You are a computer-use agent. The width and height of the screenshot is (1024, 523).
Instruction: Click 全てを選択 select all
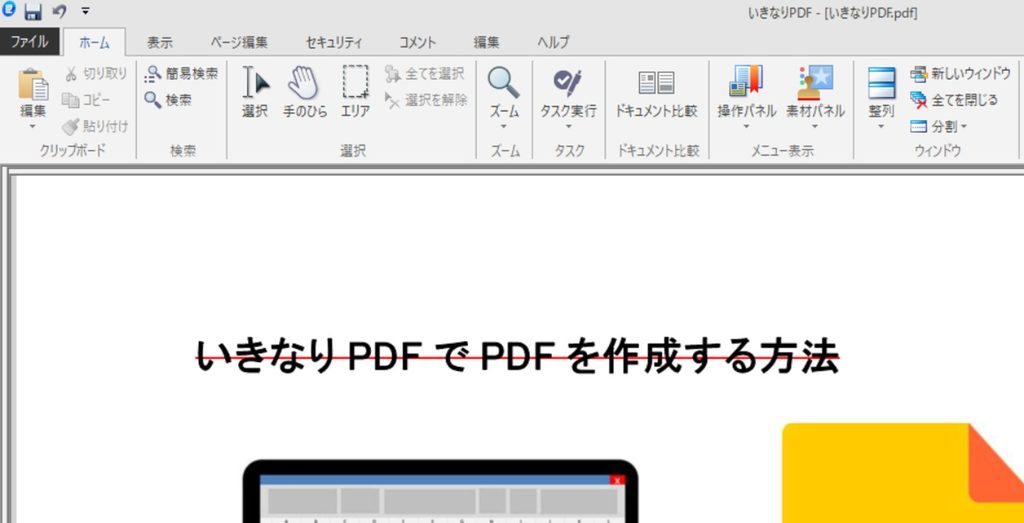coord(424,74)
